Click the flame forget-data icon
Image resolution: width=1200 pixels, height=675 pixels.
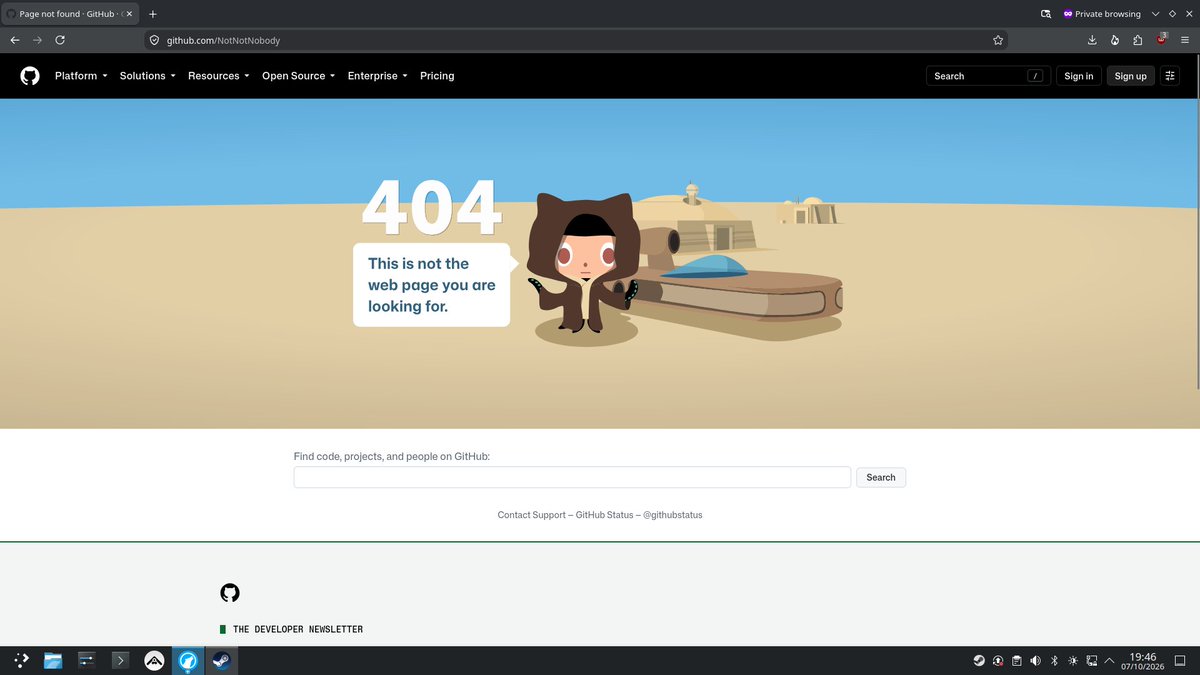click(1115, 40)
